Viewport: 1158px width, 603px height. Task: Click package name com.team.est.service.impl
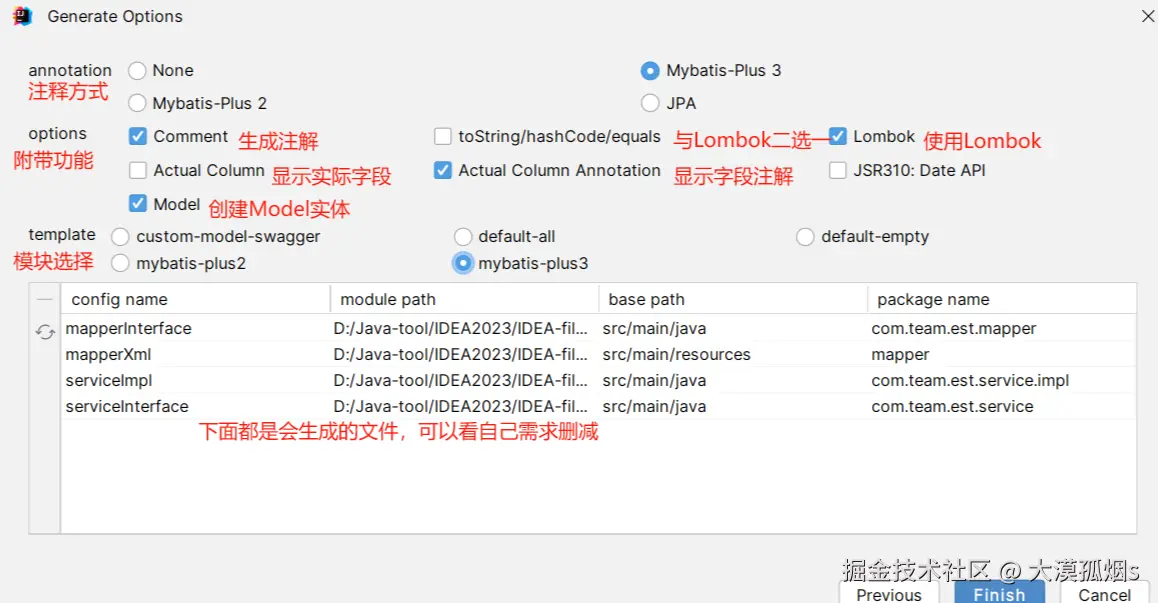click(970, 381)
